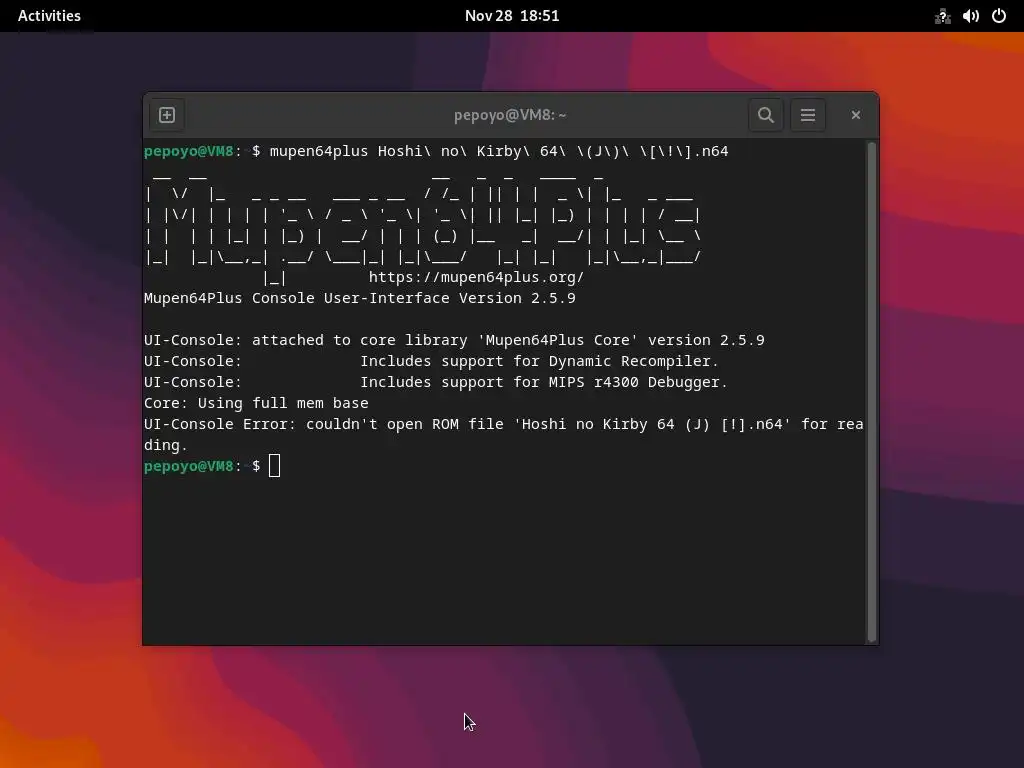This screenshot has height=768, width=1024.
Task: Click the cursor at the last prompt
Action: pos(274,466)
